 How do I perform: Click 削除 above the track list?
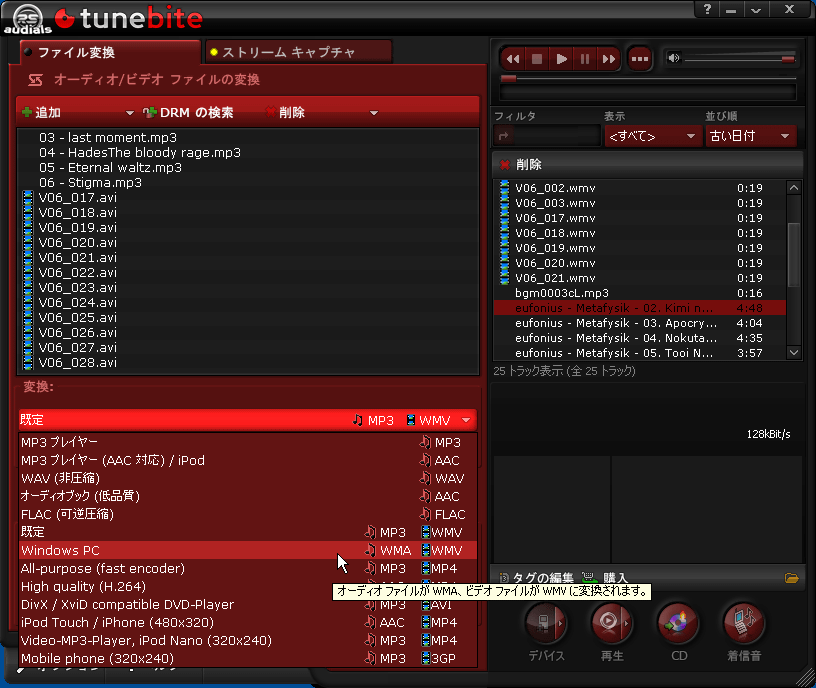(x=521, y=165)
